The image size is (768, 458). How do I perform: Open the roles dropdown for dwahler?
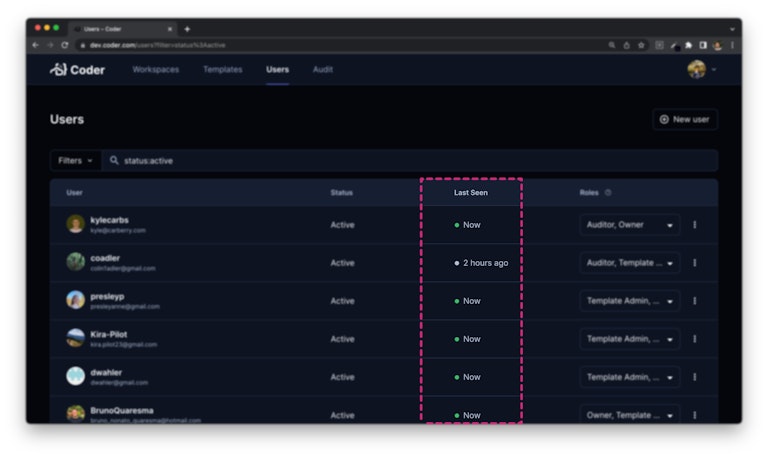click(x=629, y=377)
